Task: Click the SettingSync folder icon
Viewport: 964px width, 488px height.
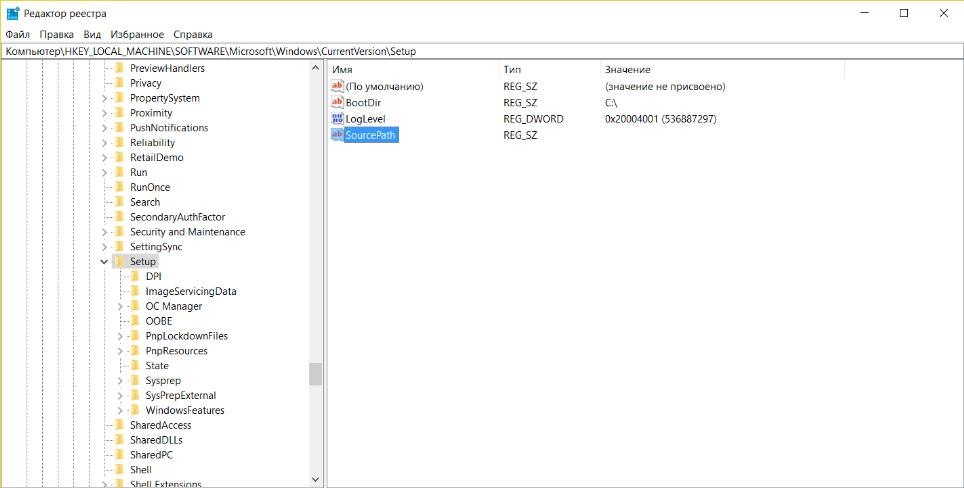Action: tap(120, 246)
